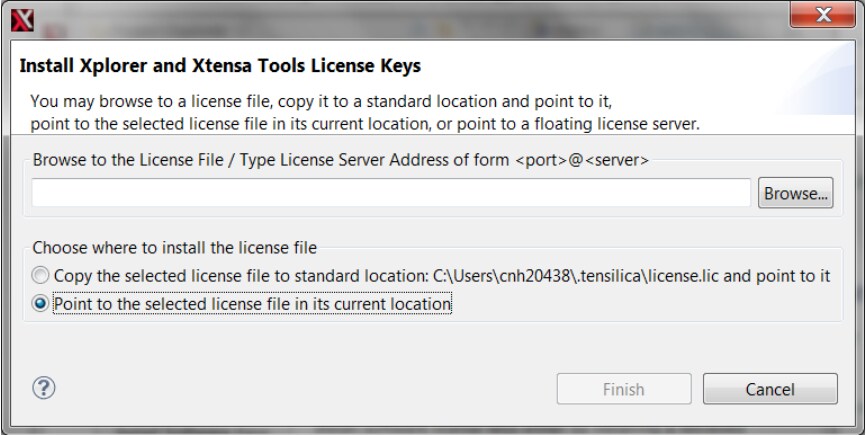Click the blank area left of Finish button
Viewport: 866px width, 435px height.
click(x=300, y=389)
